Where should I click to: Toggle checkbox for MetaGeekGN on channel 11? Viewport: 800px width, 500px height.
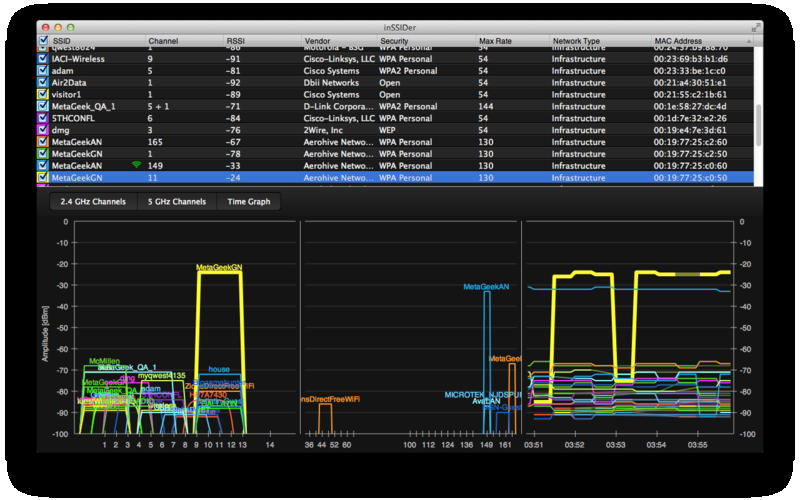click(43, 178)
